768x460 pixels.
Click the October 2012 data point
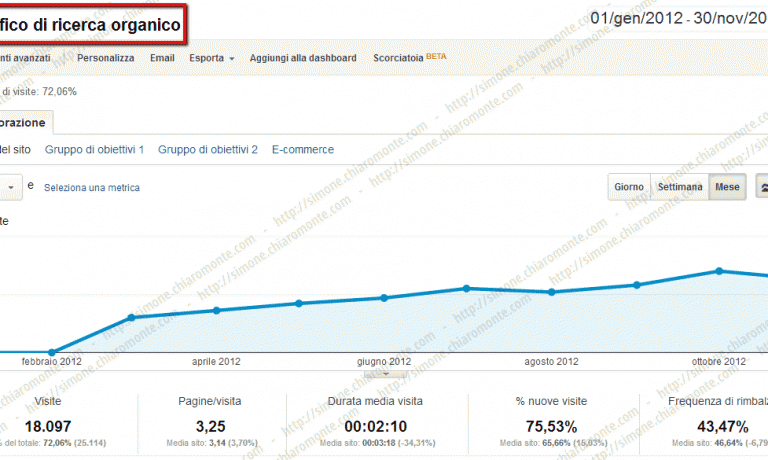[719, 271]
